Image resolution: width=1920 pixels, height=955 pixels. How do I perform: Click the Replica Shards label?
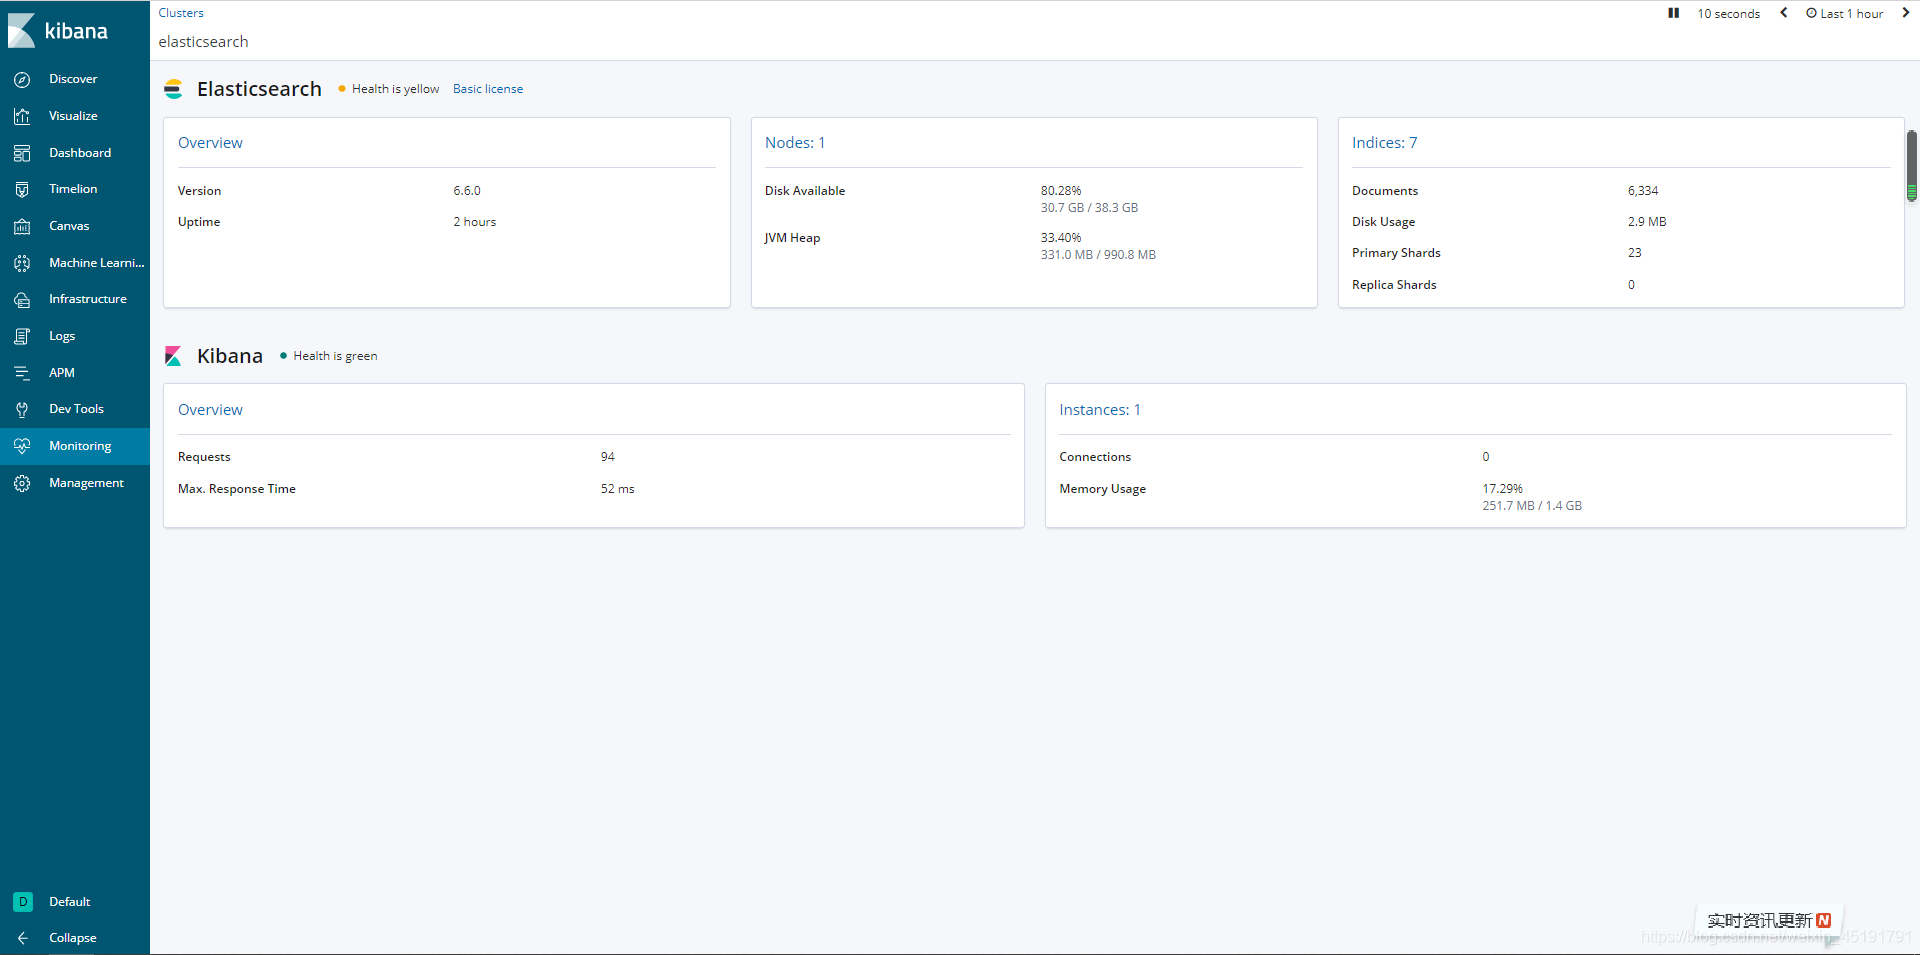[1394, 285]
